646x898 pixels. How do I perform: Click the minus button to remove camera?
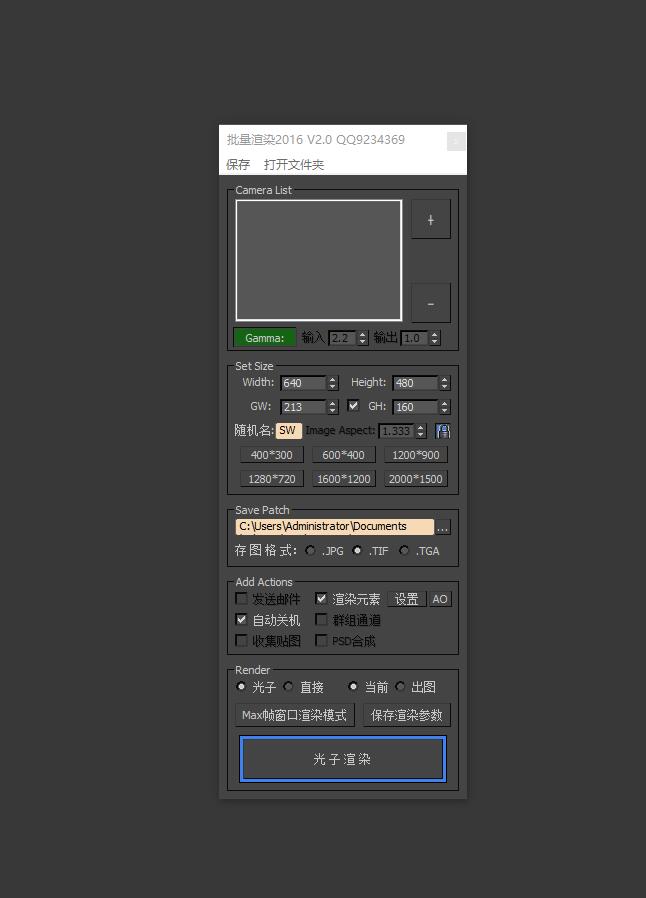point(431,303)
